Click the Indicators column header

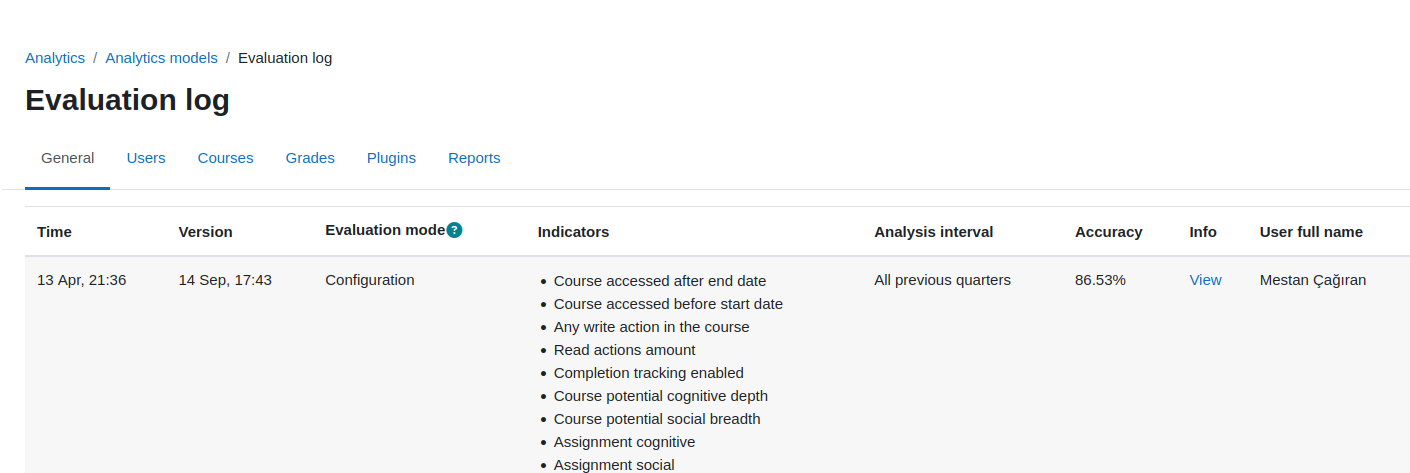tap(573, 232)
